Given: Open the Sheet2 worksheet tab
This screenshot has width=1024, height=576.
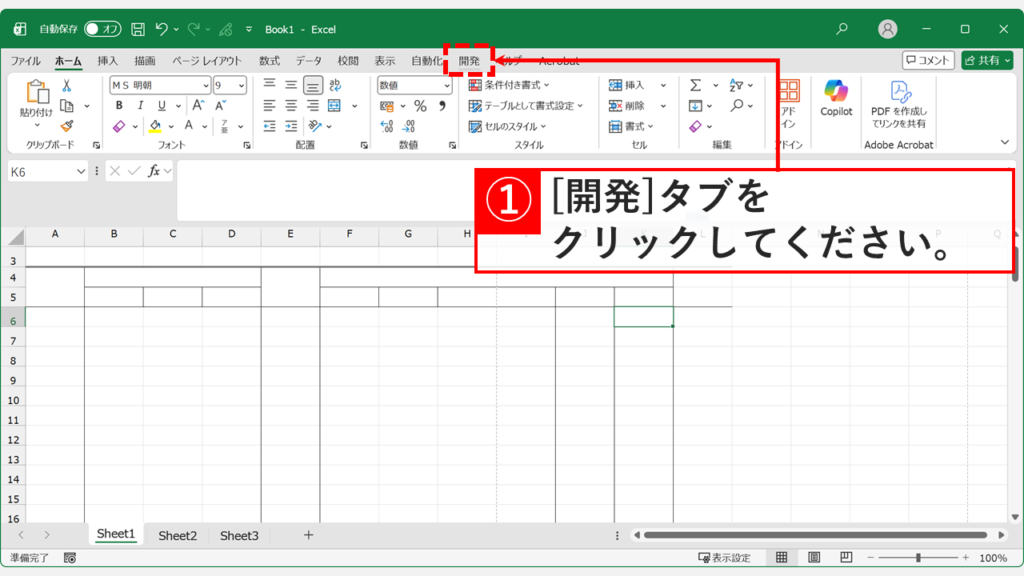Looking at the screenshot, I should click(x=177, y=534).
